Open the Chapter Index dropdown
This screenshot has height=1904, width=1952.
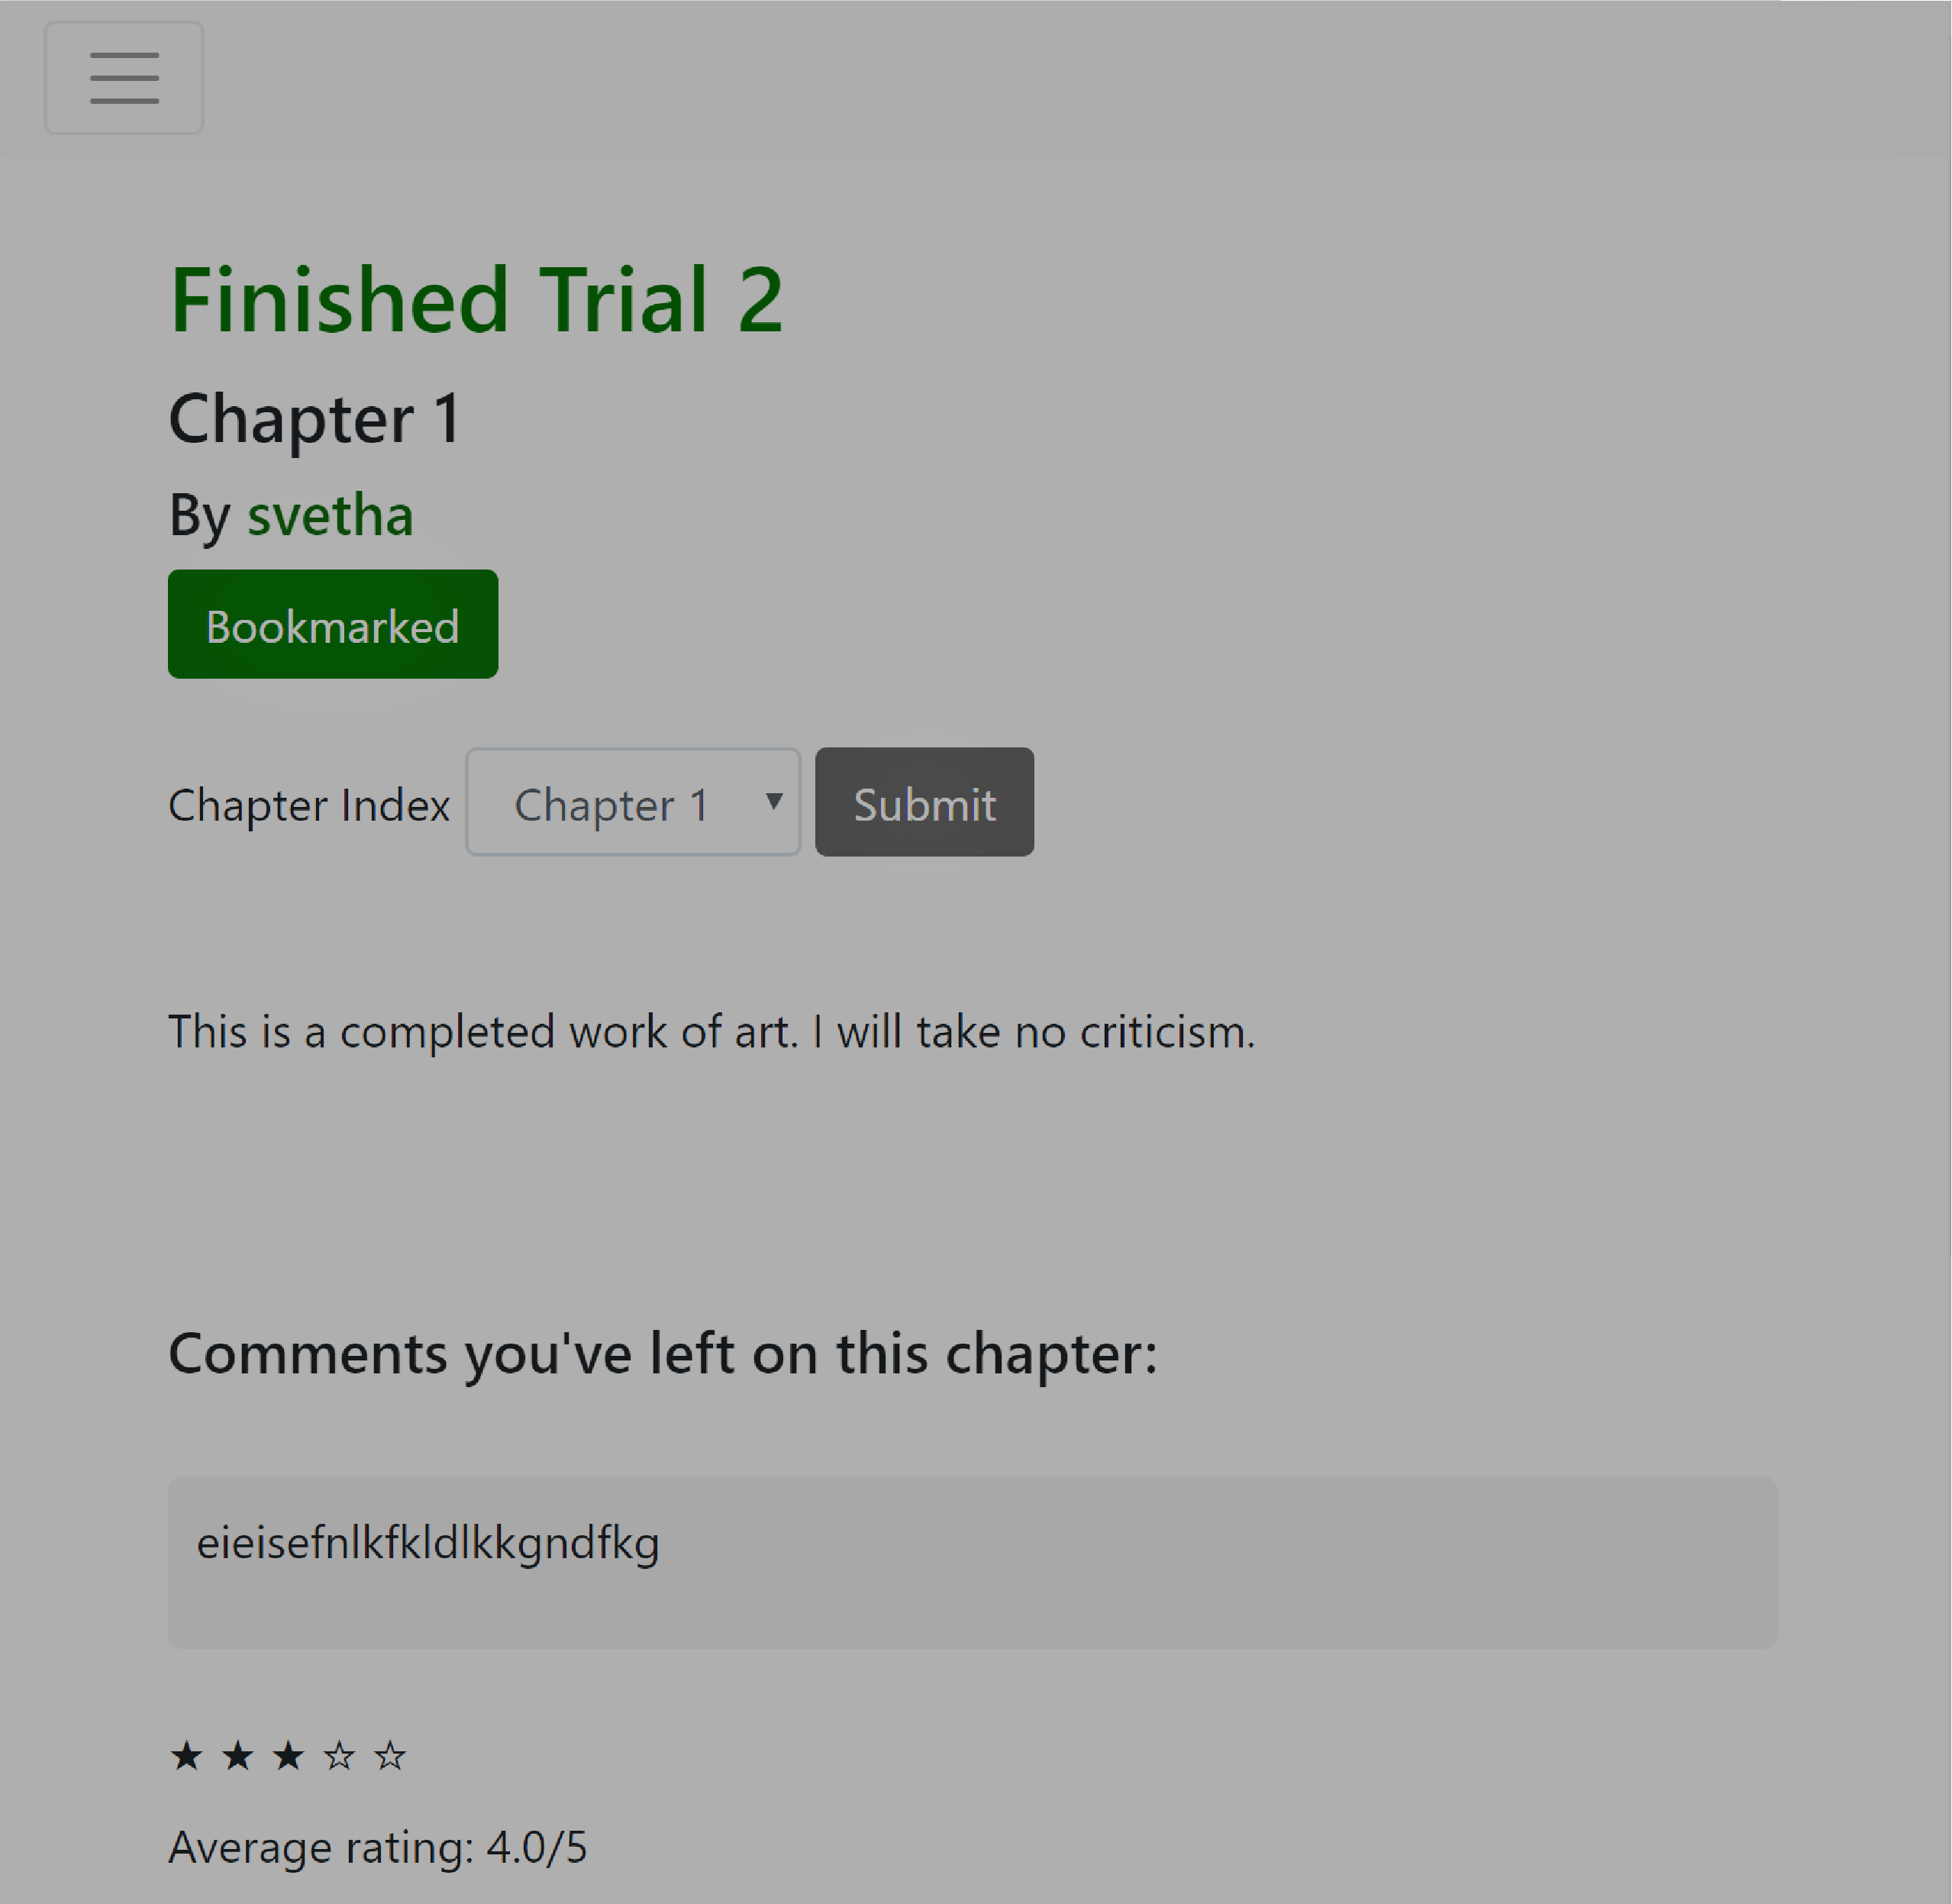(633, 802)
